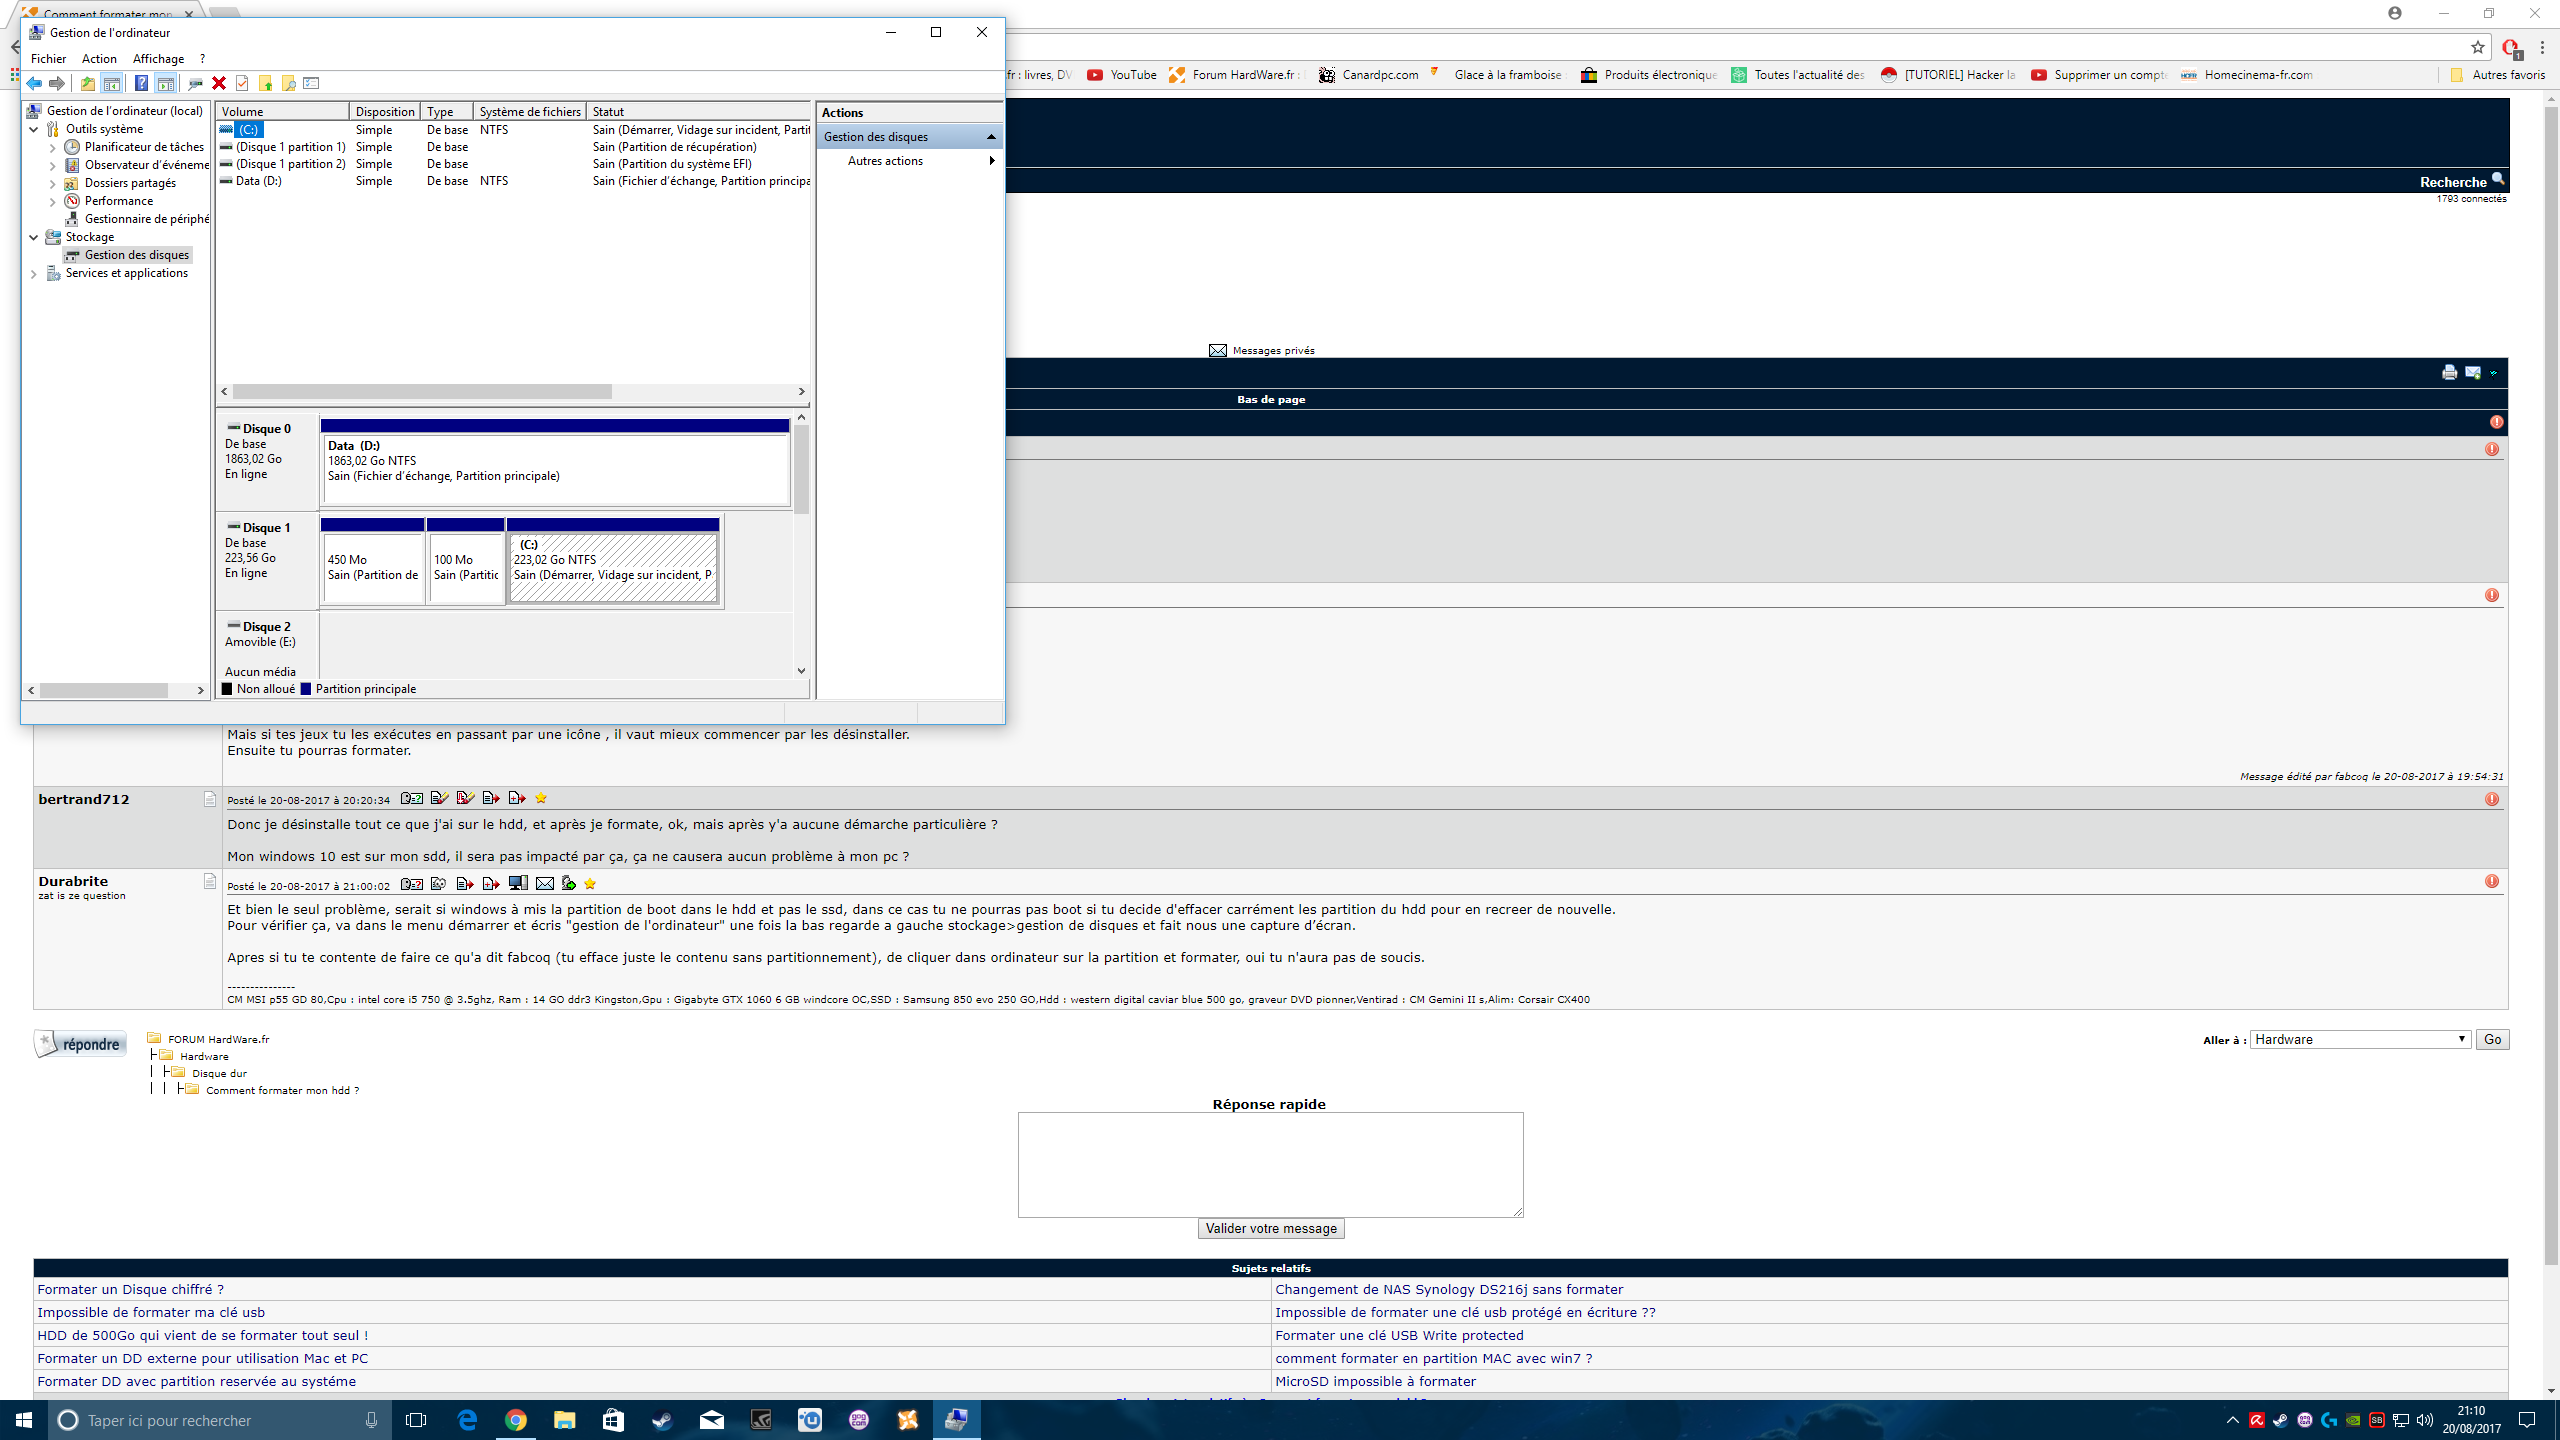The image size is (2560, 1440).
Task: Sort by the Statut column header
Action: click(698, 112)
